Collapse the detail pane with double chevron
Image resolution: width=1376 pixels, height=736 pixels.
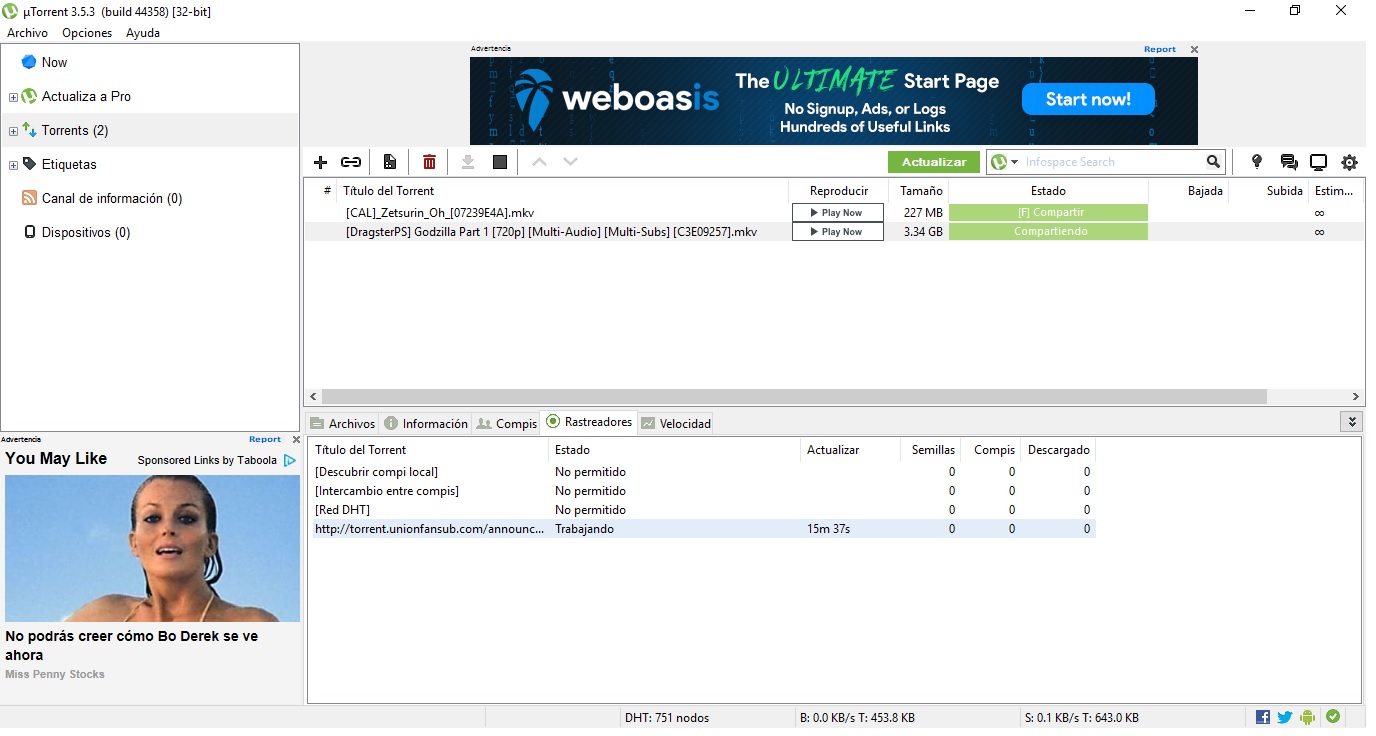1351,422
